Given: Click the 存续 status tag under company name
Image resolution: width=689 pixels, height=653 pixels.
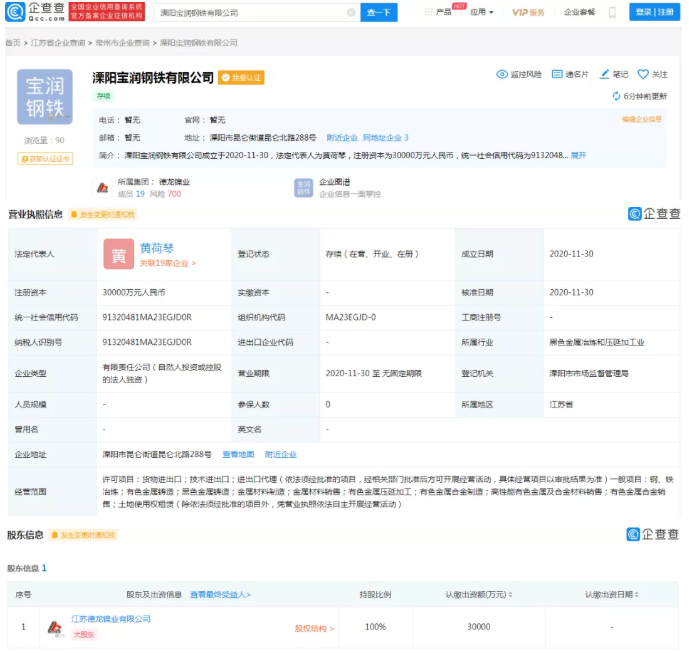Looking at the screenshot, I should click(104, 96).
